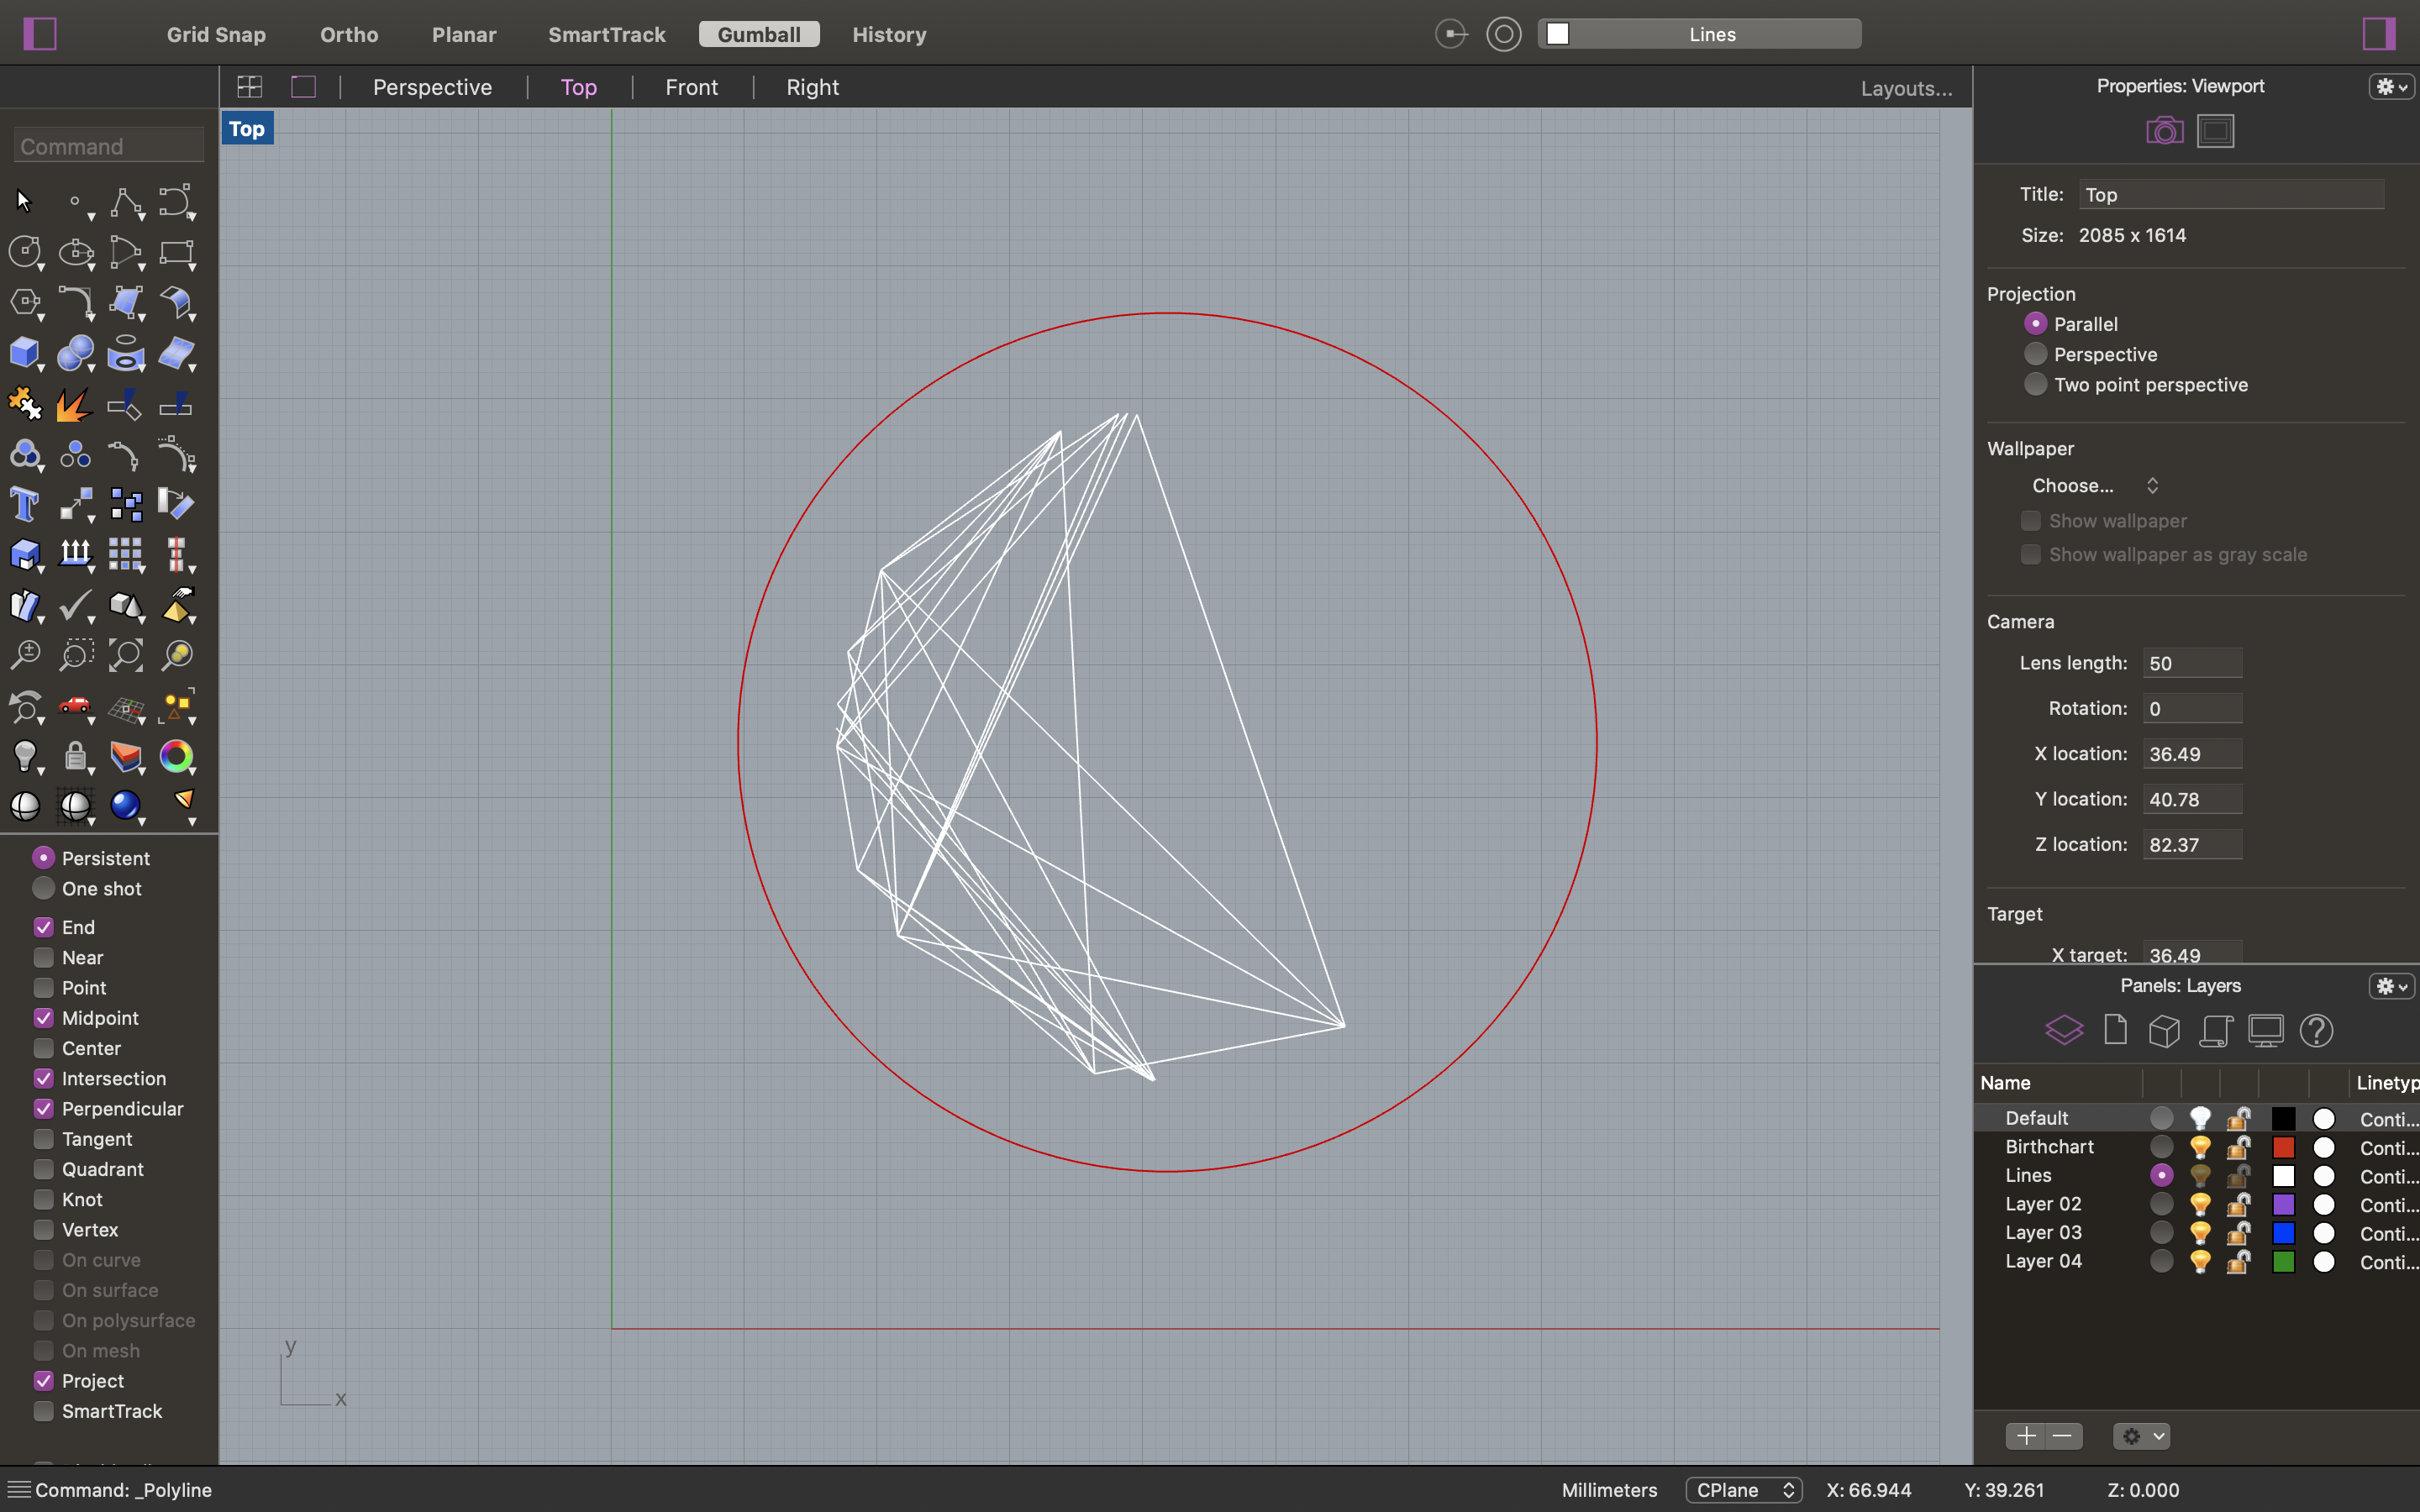
Task: Toggle Ortho mode in top bar
Action: click(349, 34)
